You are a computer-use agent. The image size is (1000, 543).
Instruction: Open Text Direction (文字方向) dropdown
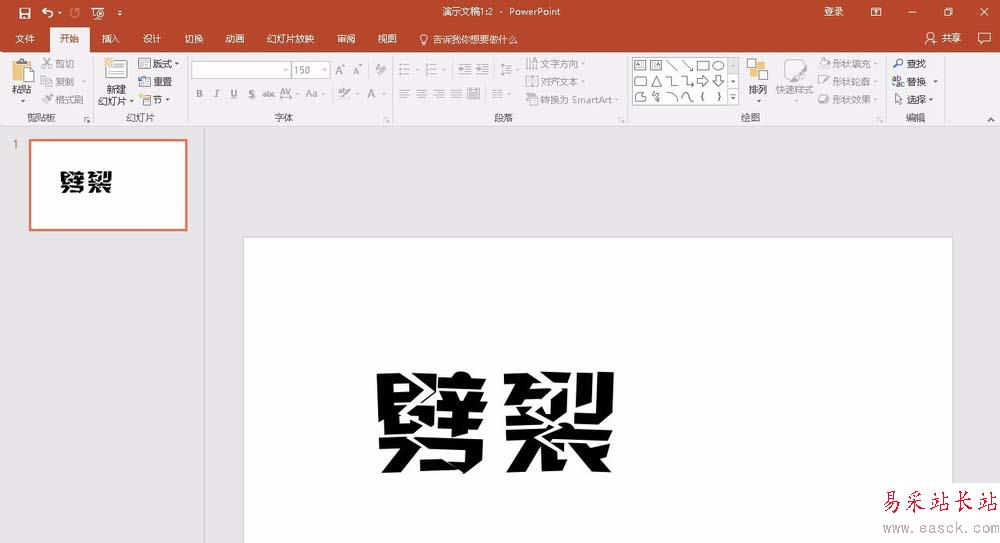555,64
